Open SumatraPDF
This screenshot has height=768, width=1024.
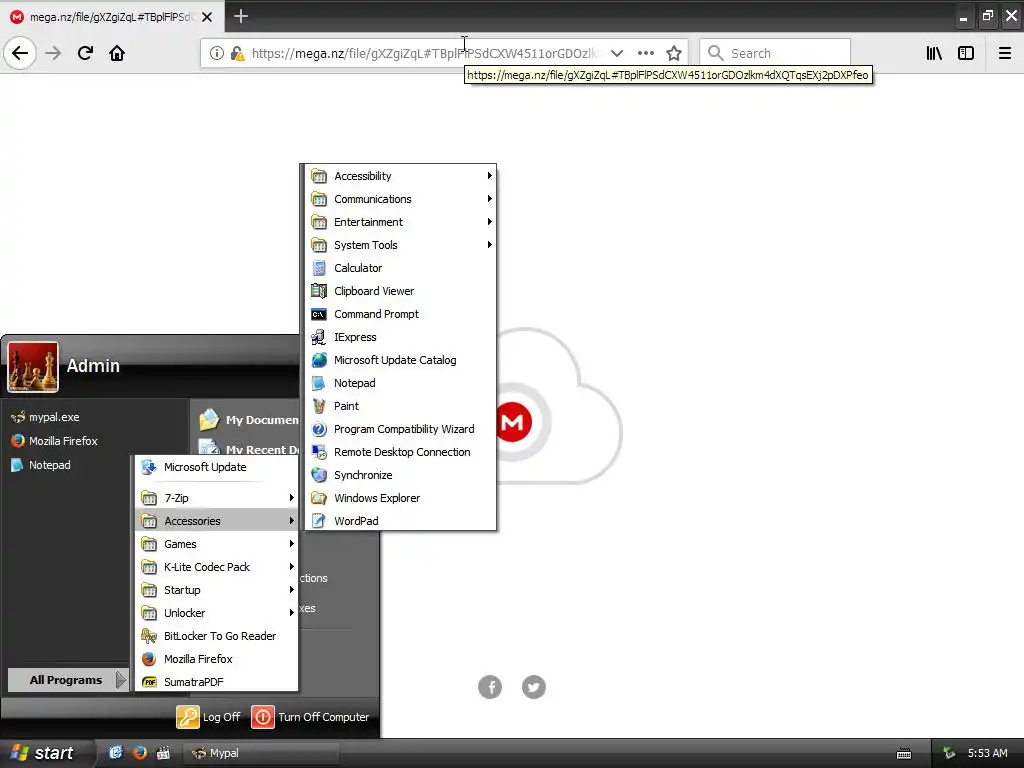216,682
